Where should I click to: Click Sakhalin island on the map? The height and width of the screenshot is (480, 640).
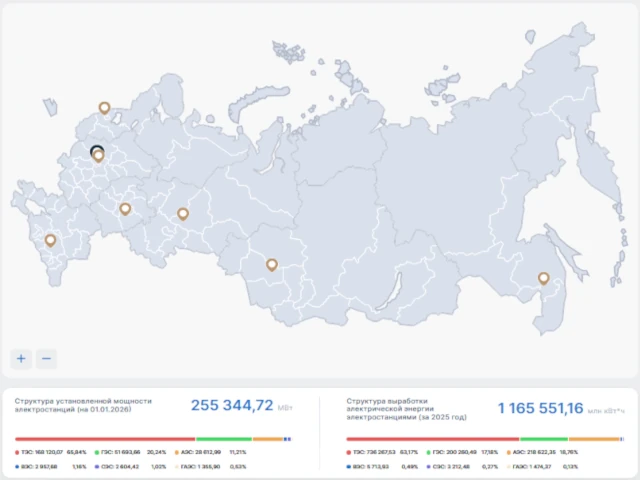pos(565,251)
